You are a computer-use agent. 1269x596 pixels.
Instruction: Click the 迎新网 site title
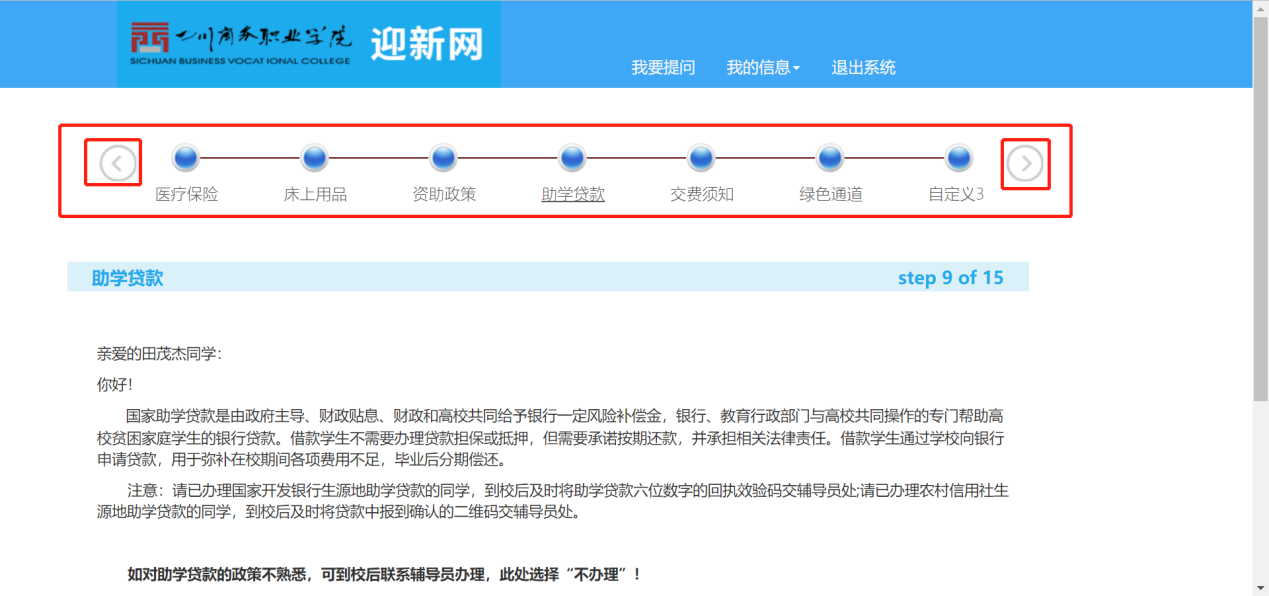click(x=427, y=44)
